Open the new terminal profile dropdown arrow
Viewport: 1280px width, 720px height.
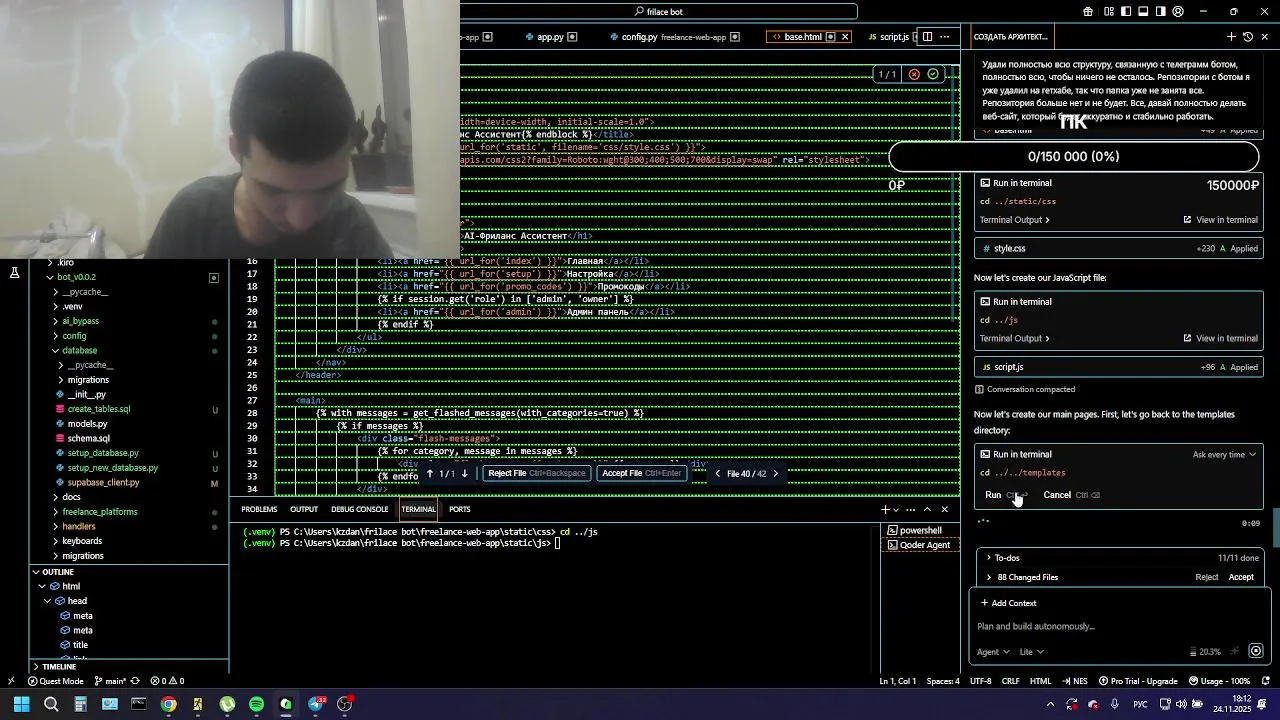tap(896, 510)
